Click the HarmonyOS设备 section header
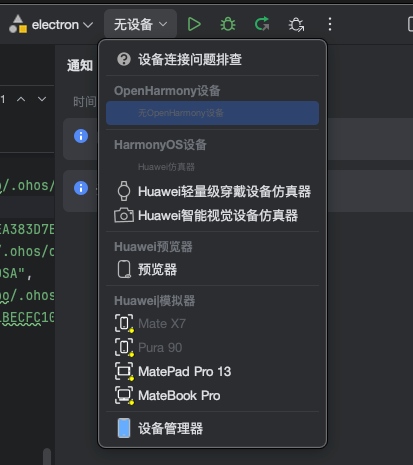 coord(160,145)
